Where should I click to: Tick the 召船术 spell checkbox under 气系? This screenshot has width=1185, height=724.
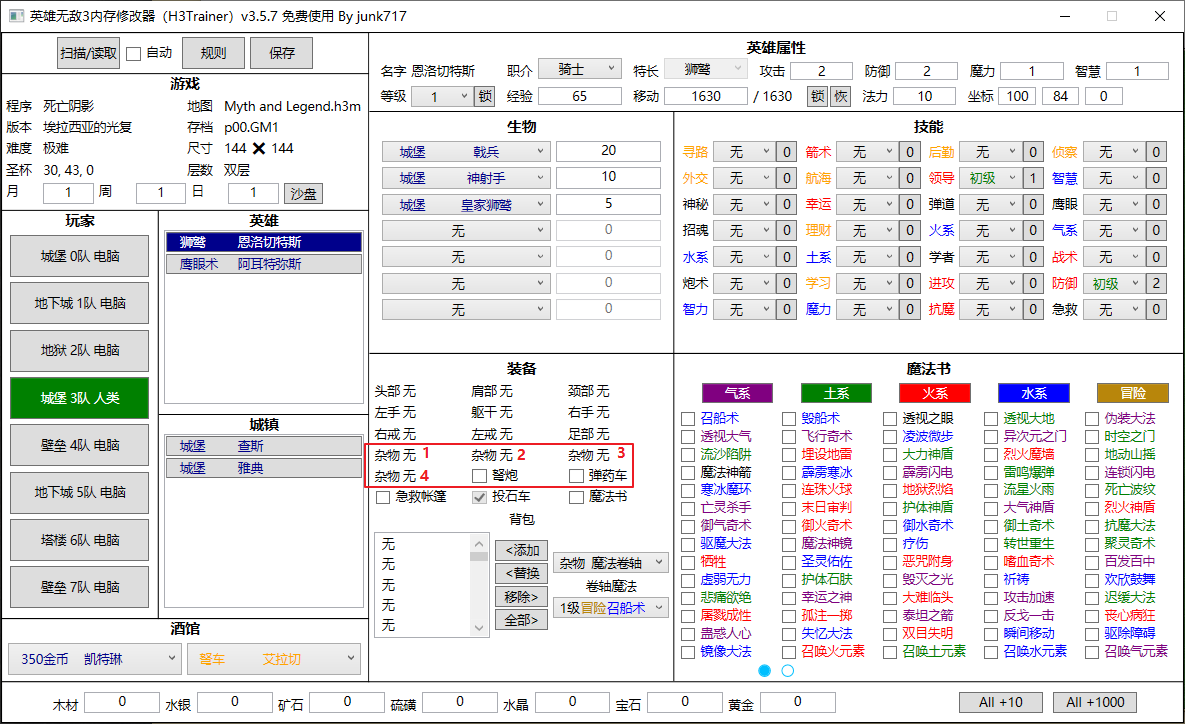click(688, 419)
